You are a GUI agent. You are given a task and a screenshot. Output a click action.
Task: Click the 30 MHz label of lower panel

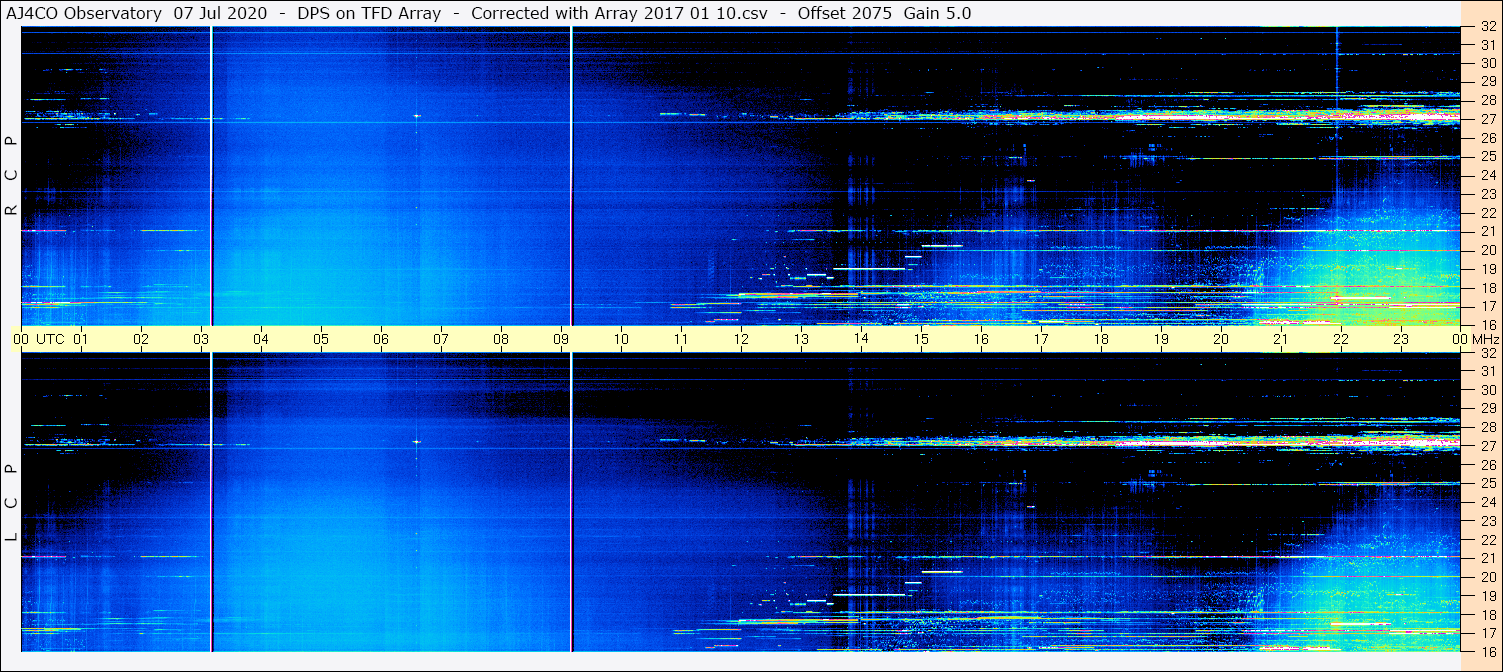(1487, 390)
